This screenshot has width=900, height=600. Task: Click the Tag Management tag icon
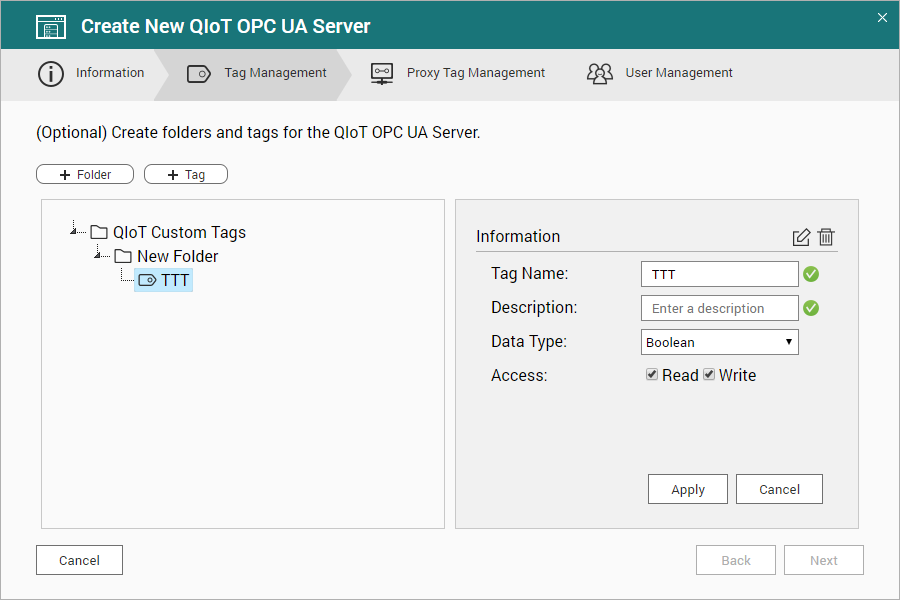coord(199,74)
